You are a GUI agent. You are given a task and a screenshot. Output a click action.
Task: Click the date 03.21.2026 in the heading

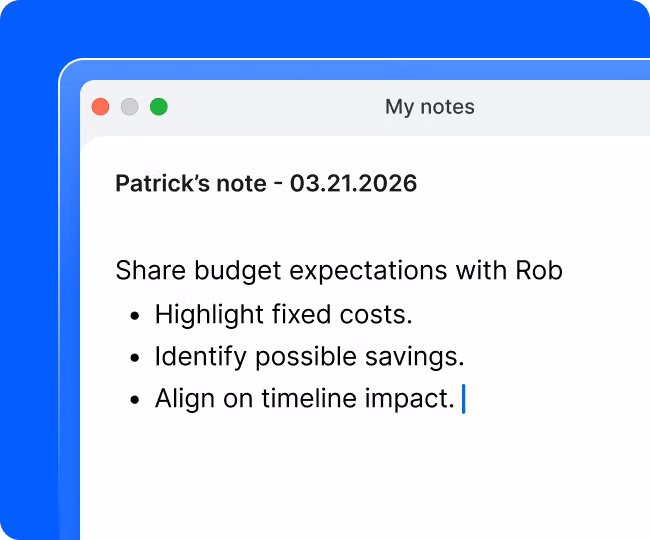[x=353, y=184]
